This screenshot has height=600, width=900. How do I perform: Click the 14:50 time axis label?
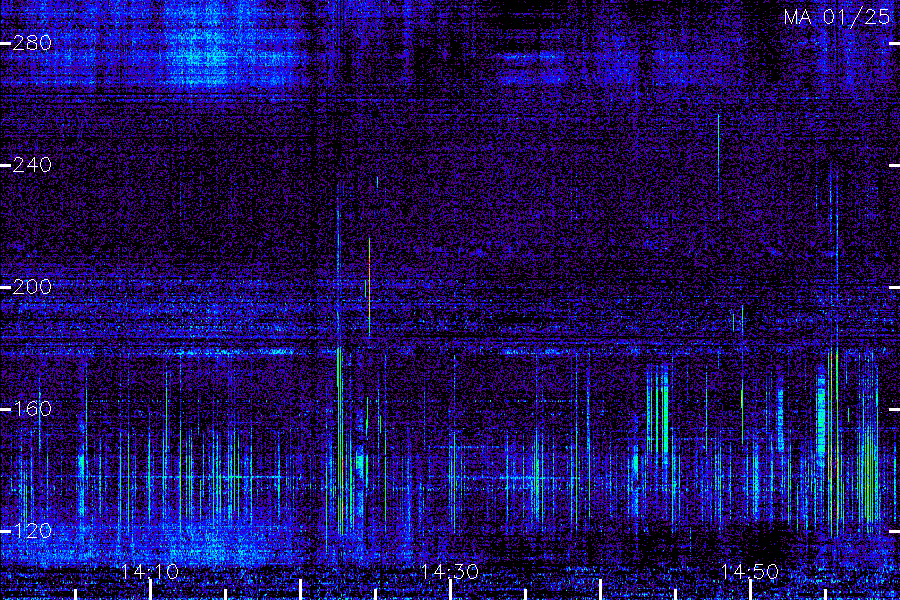coord(750,572)
